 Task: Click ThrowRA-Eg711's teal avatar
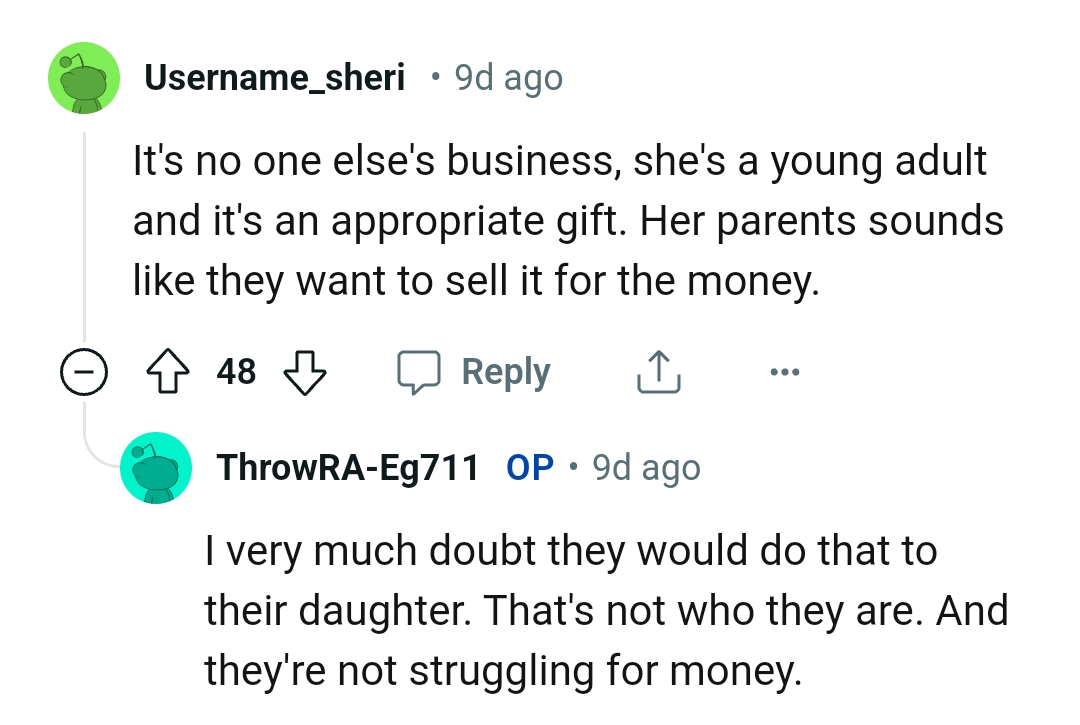(x=156, y=466)
